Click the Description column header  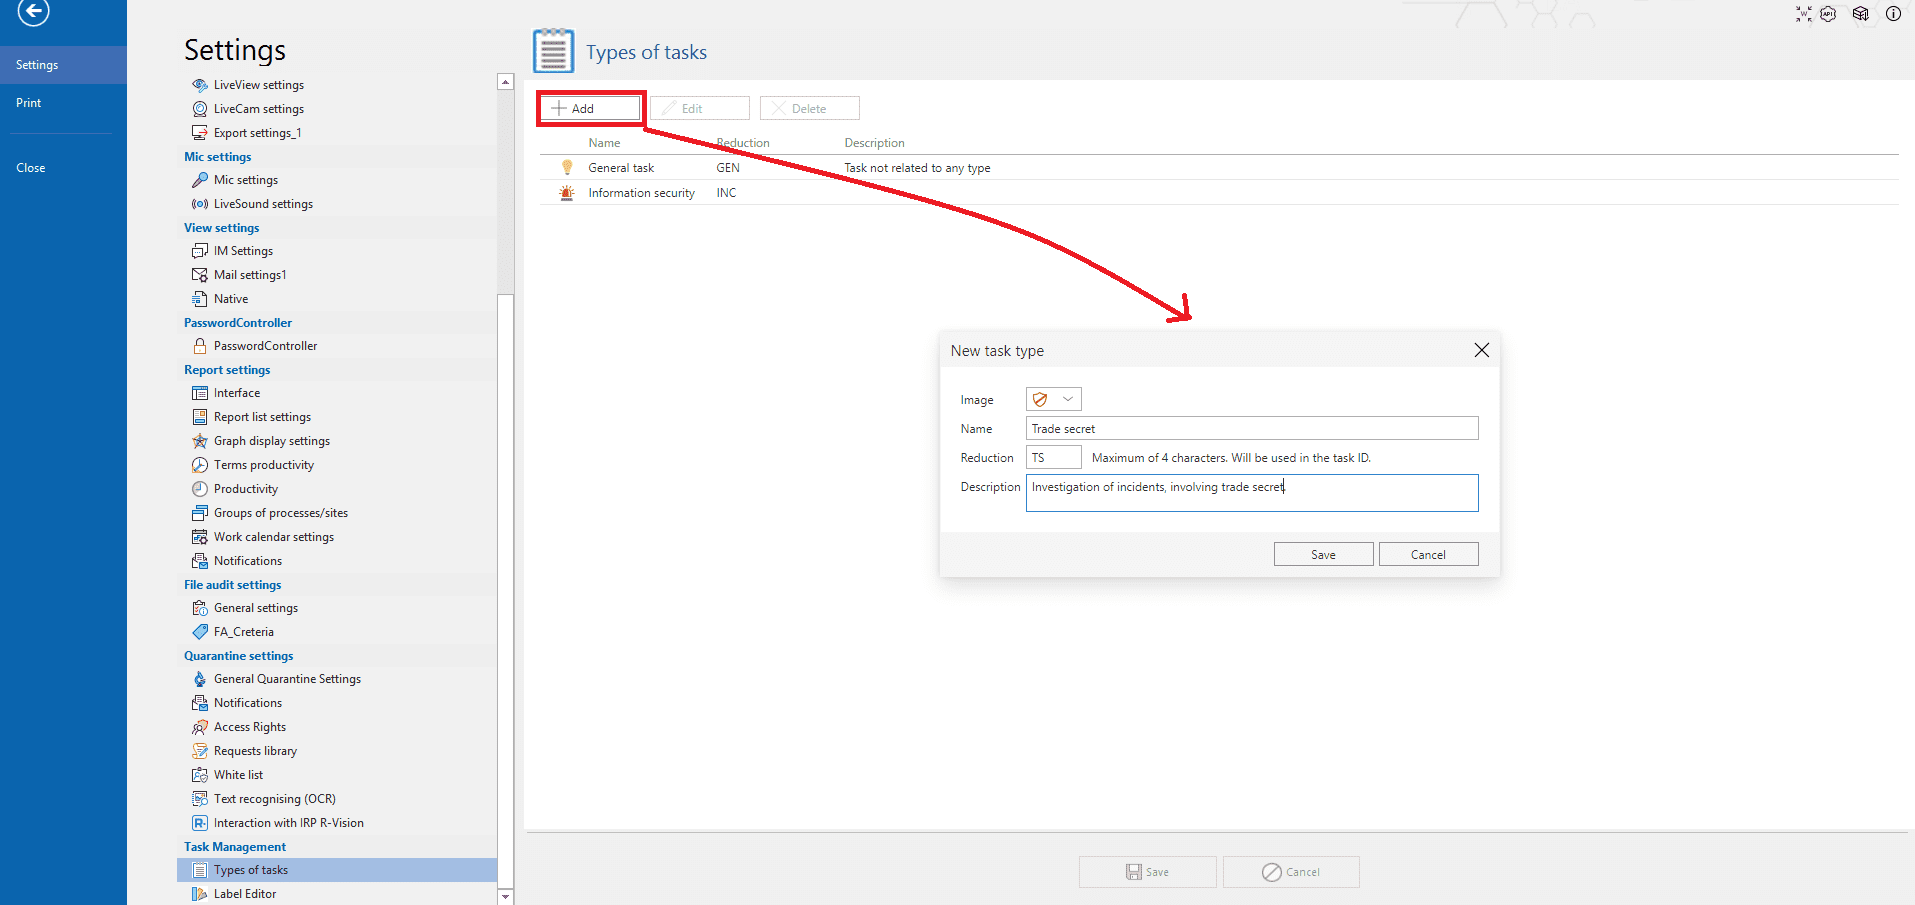(874, 143)
